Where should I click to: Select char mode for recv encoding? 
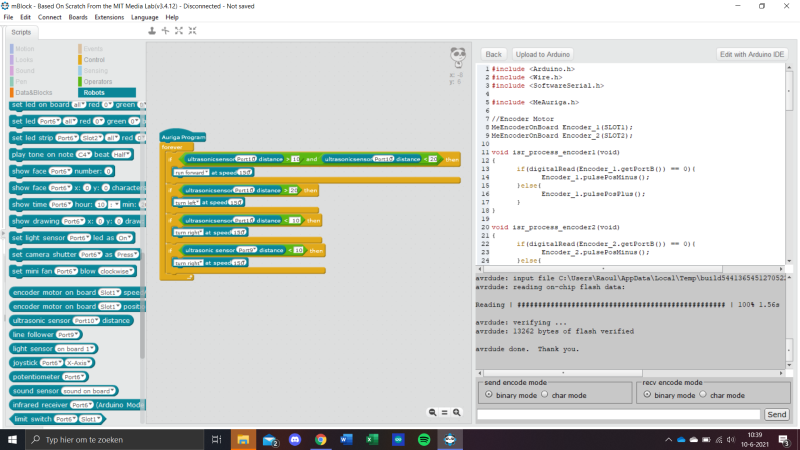[702, 395]
